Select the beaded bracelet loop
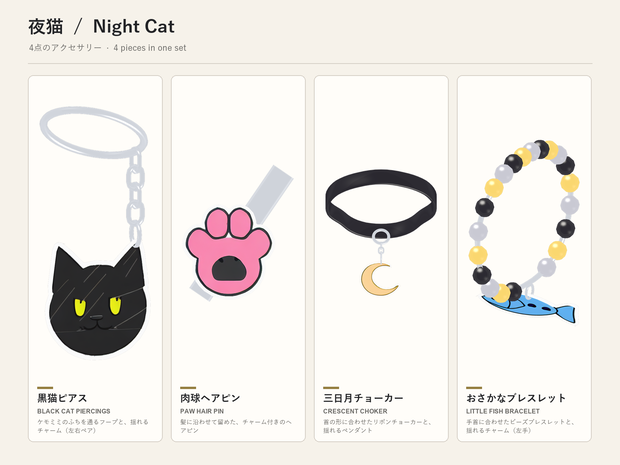This screenshot has height=465, width=620. (524, 220)
